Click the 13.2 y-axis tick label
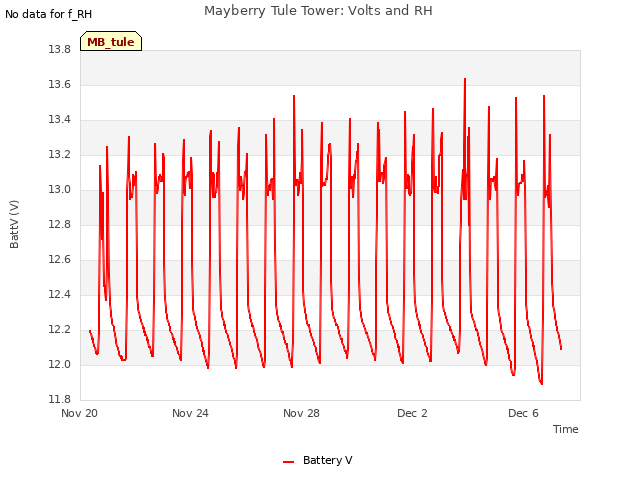Viewport: 640px width, 480px height. 60,155
